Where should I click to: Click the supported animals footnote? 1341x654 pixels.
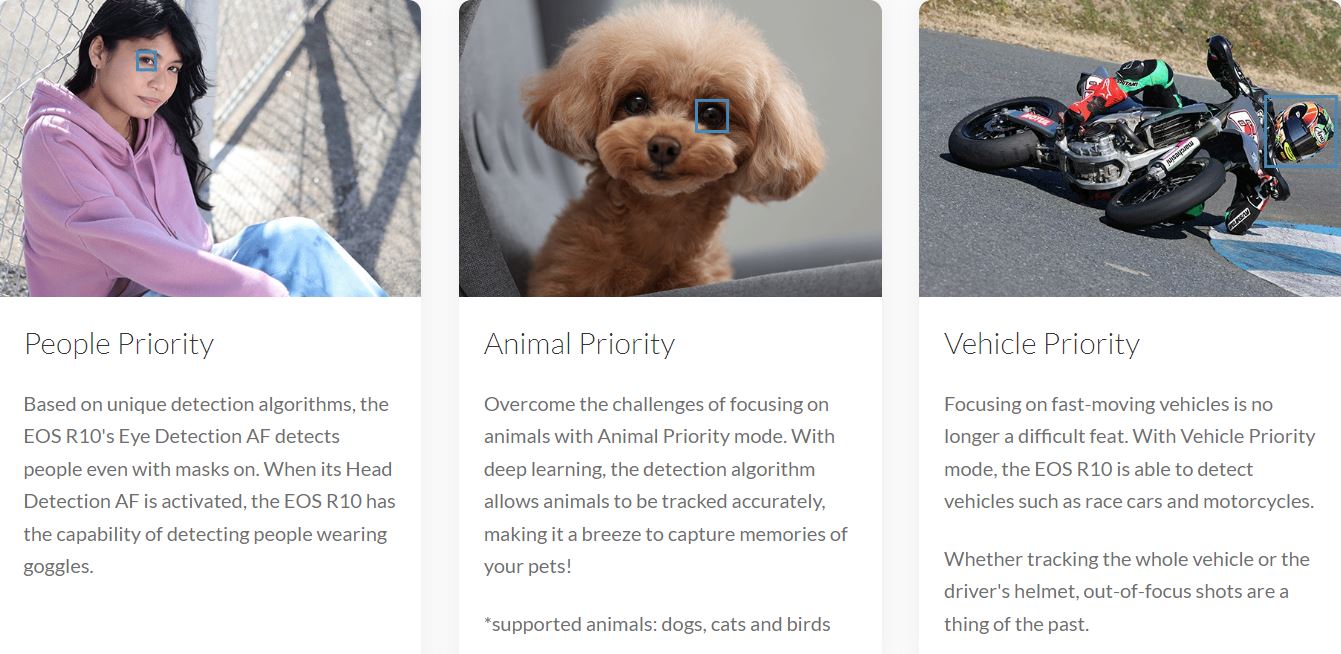pyautogui.click(x=657, y=624)
